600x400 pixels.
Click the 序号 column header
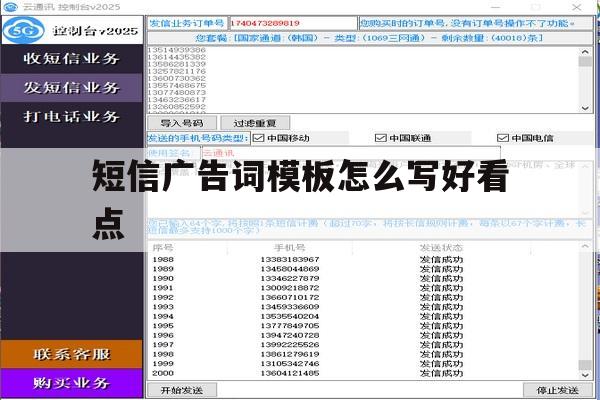[163, 248]
